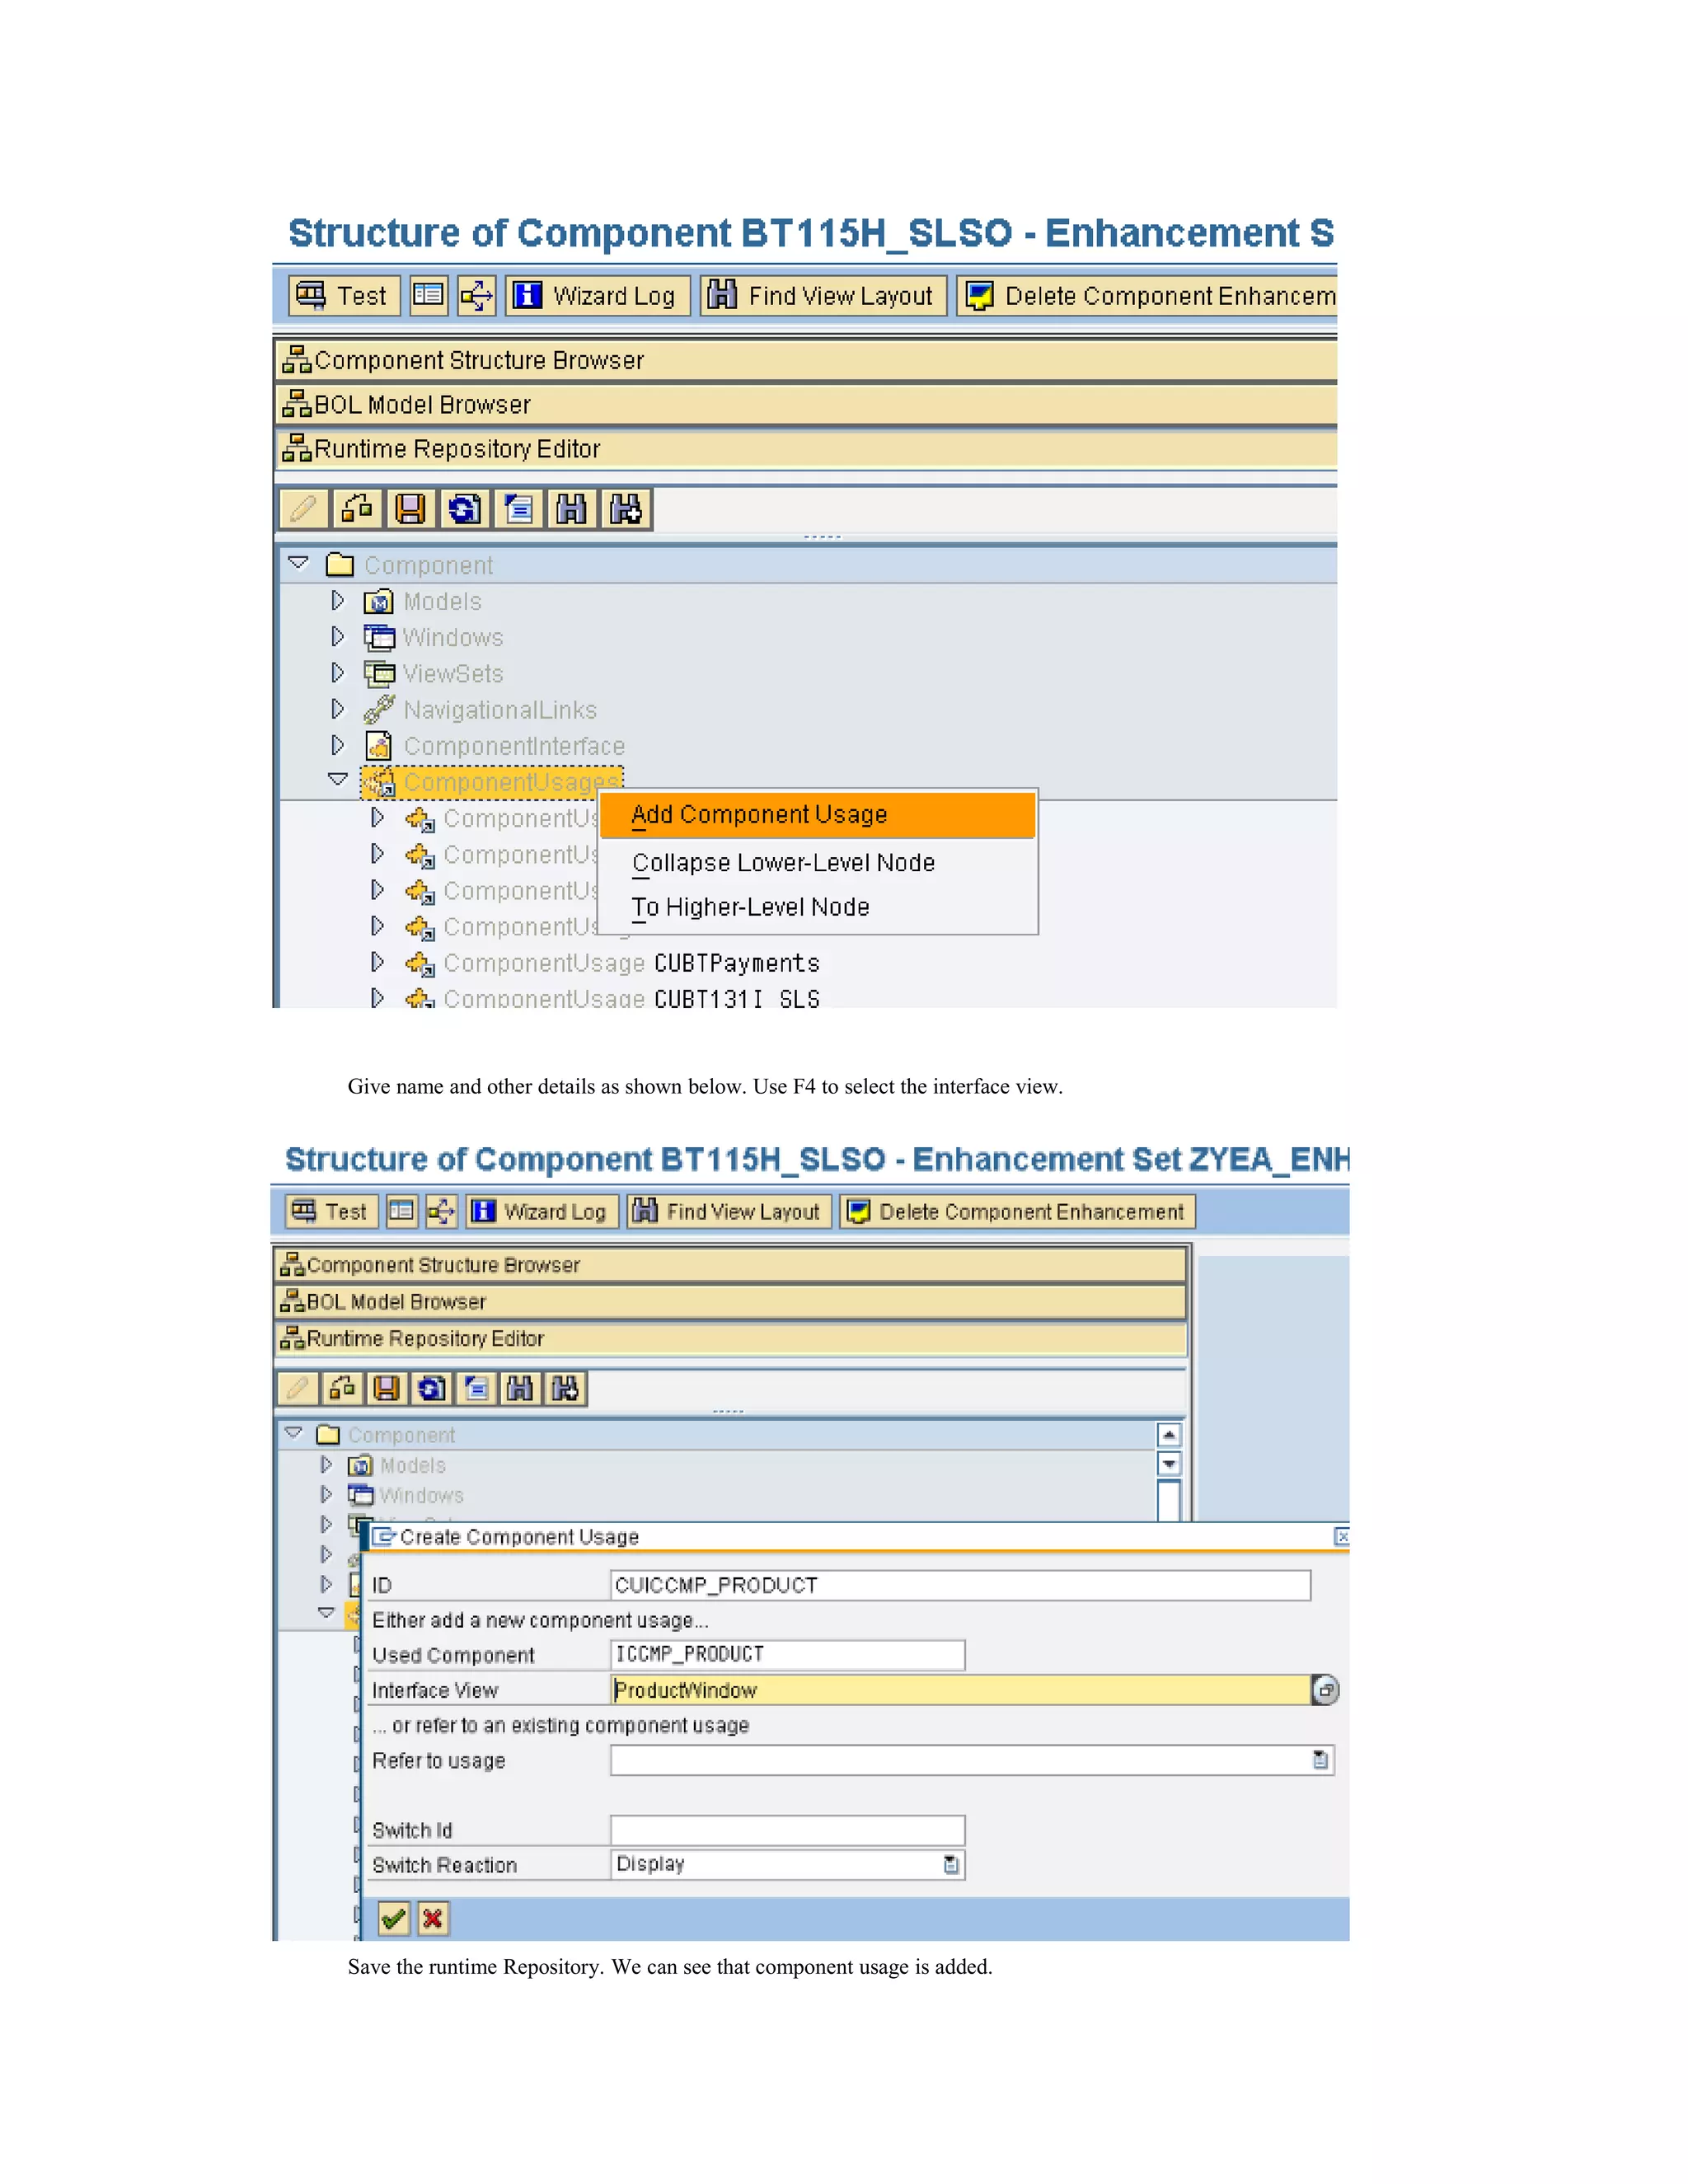This screenshot has width=1688, height=2184.
Task: Click the pencil edit icon in lower repository toolbar
Action: click(297, 1388)
